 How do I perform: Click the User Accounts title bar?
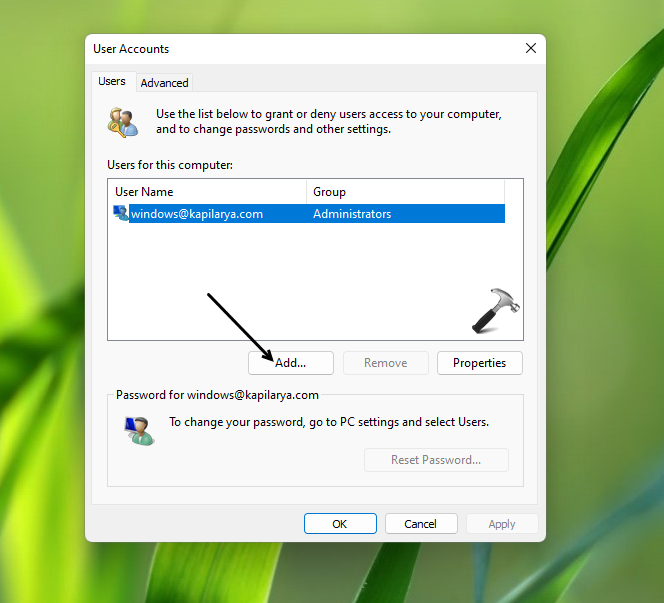[300, 49]
